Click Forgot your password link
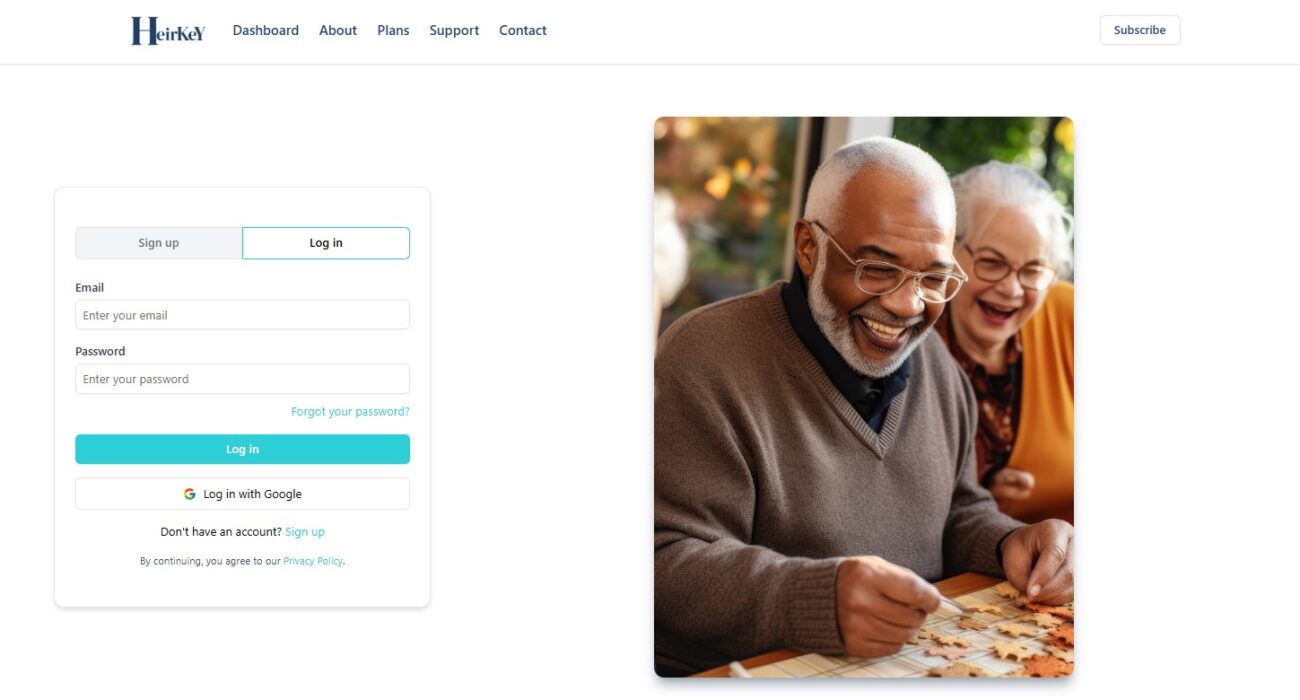 coord(350,412)
